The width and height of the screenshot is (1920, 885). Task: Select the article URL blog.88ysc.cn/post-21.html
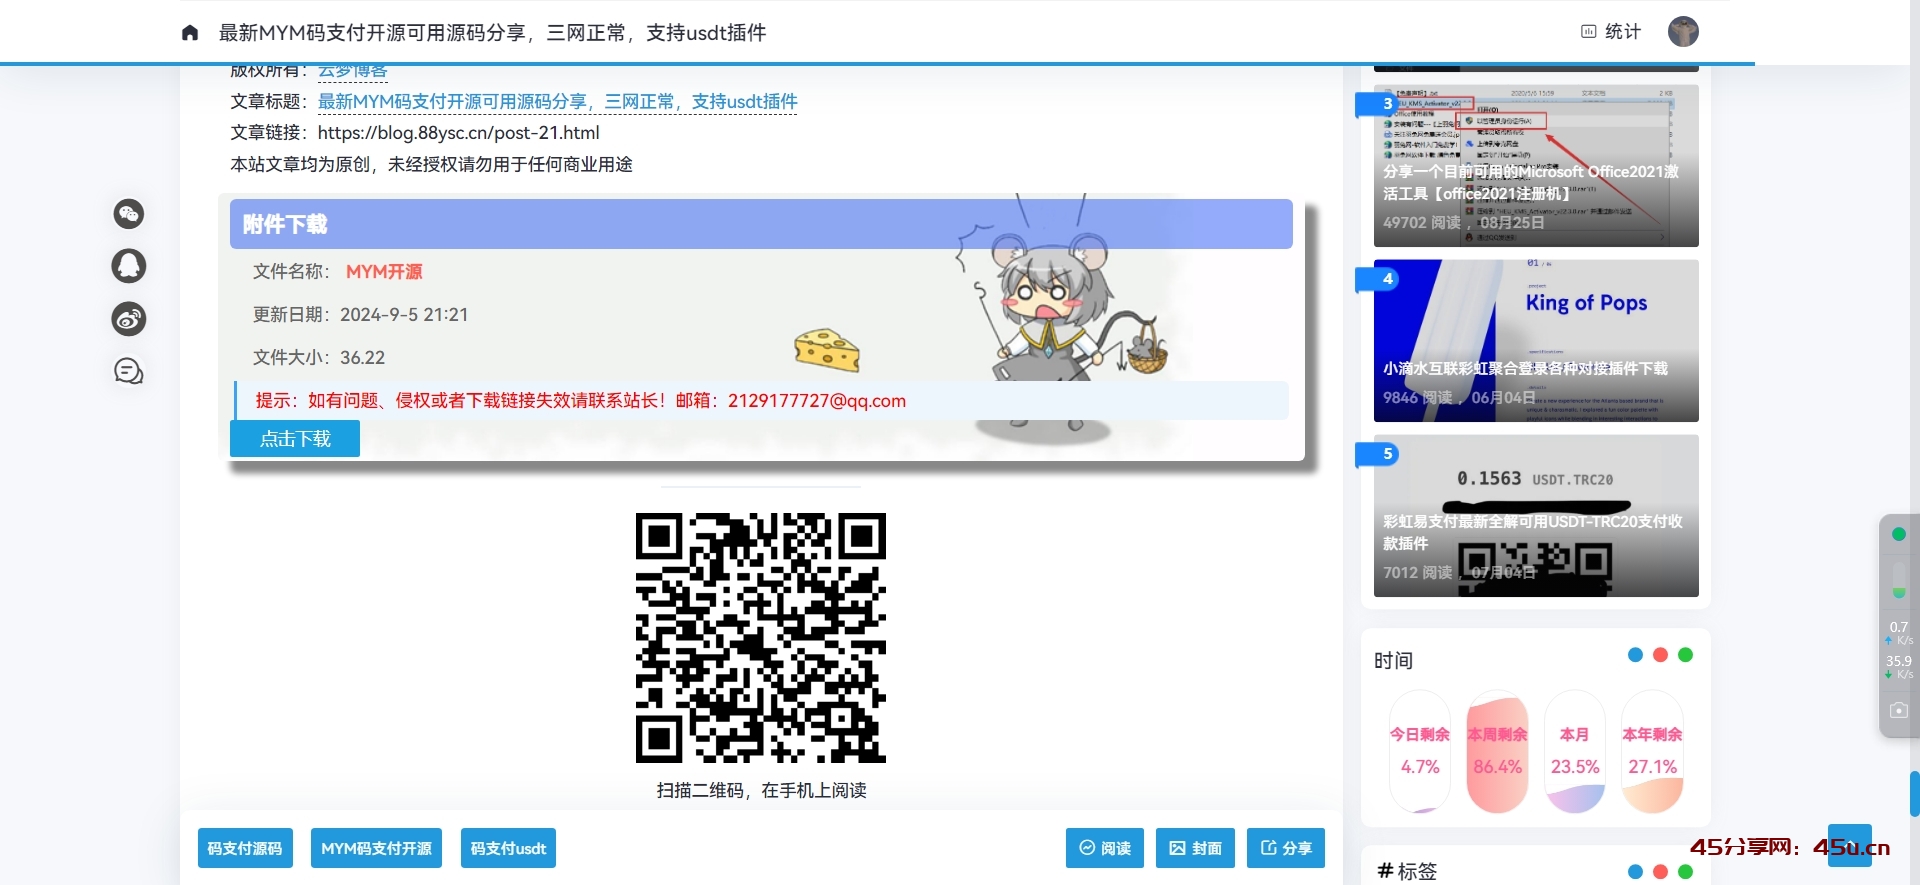(458, 133)
